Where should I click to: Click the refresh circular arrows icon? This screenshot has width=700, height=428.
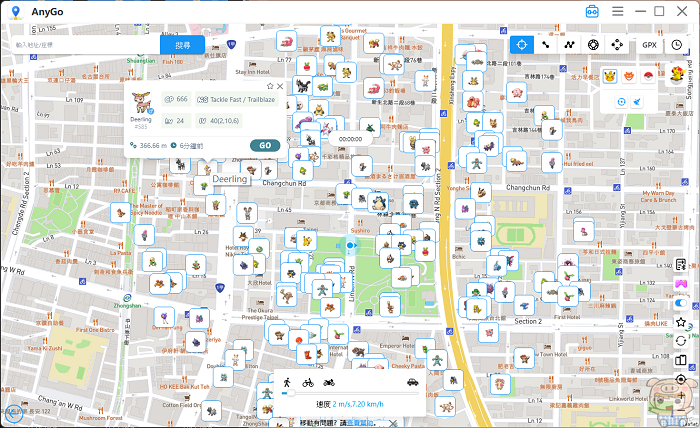681,341
